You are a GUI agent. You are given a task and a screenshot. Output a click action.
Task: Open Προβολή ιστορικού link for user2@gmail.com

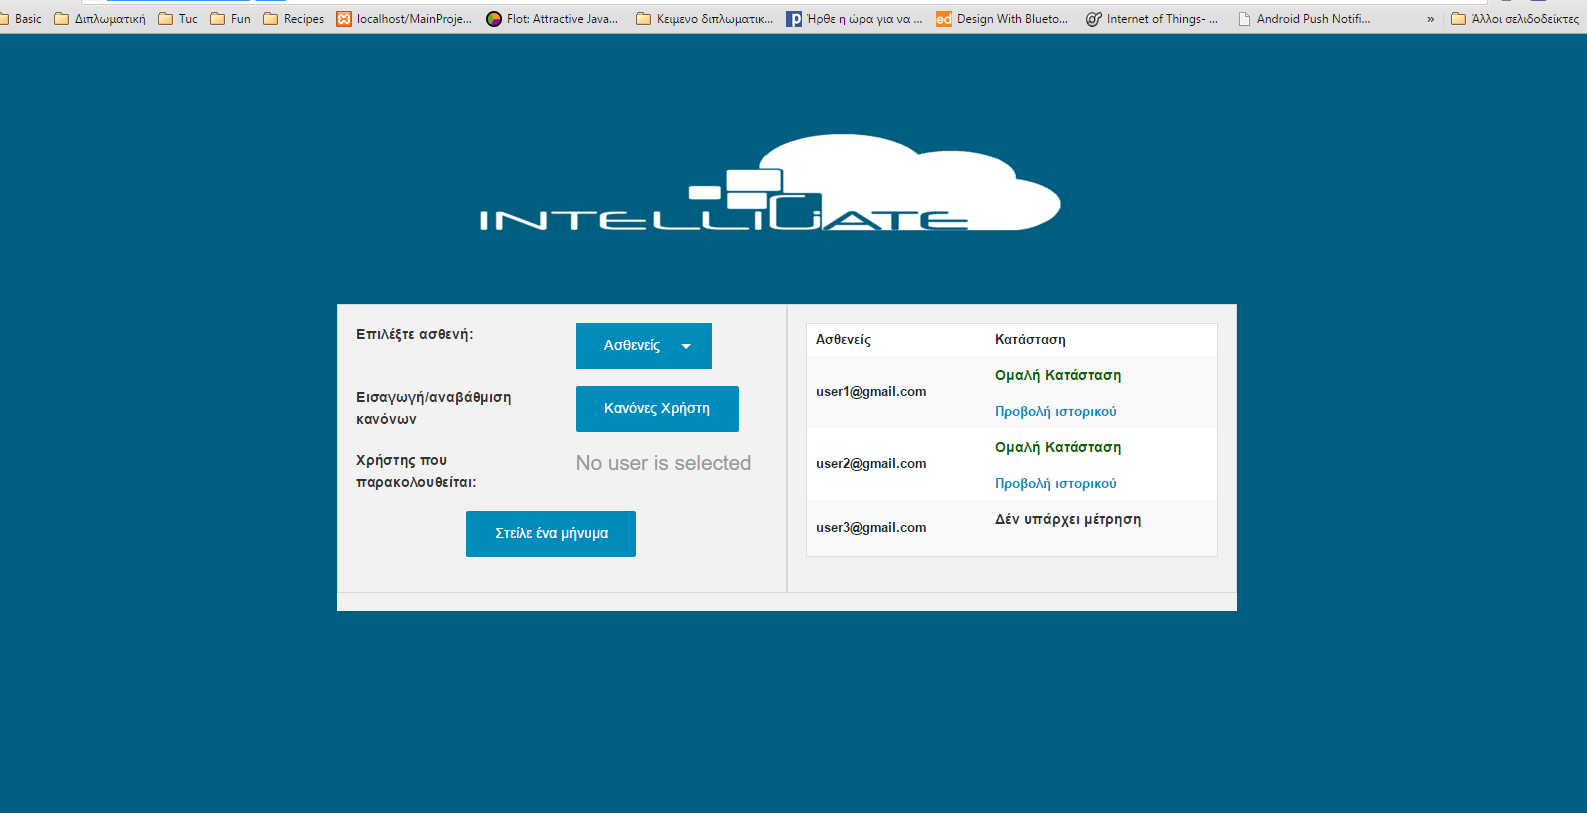[1055, 483]
